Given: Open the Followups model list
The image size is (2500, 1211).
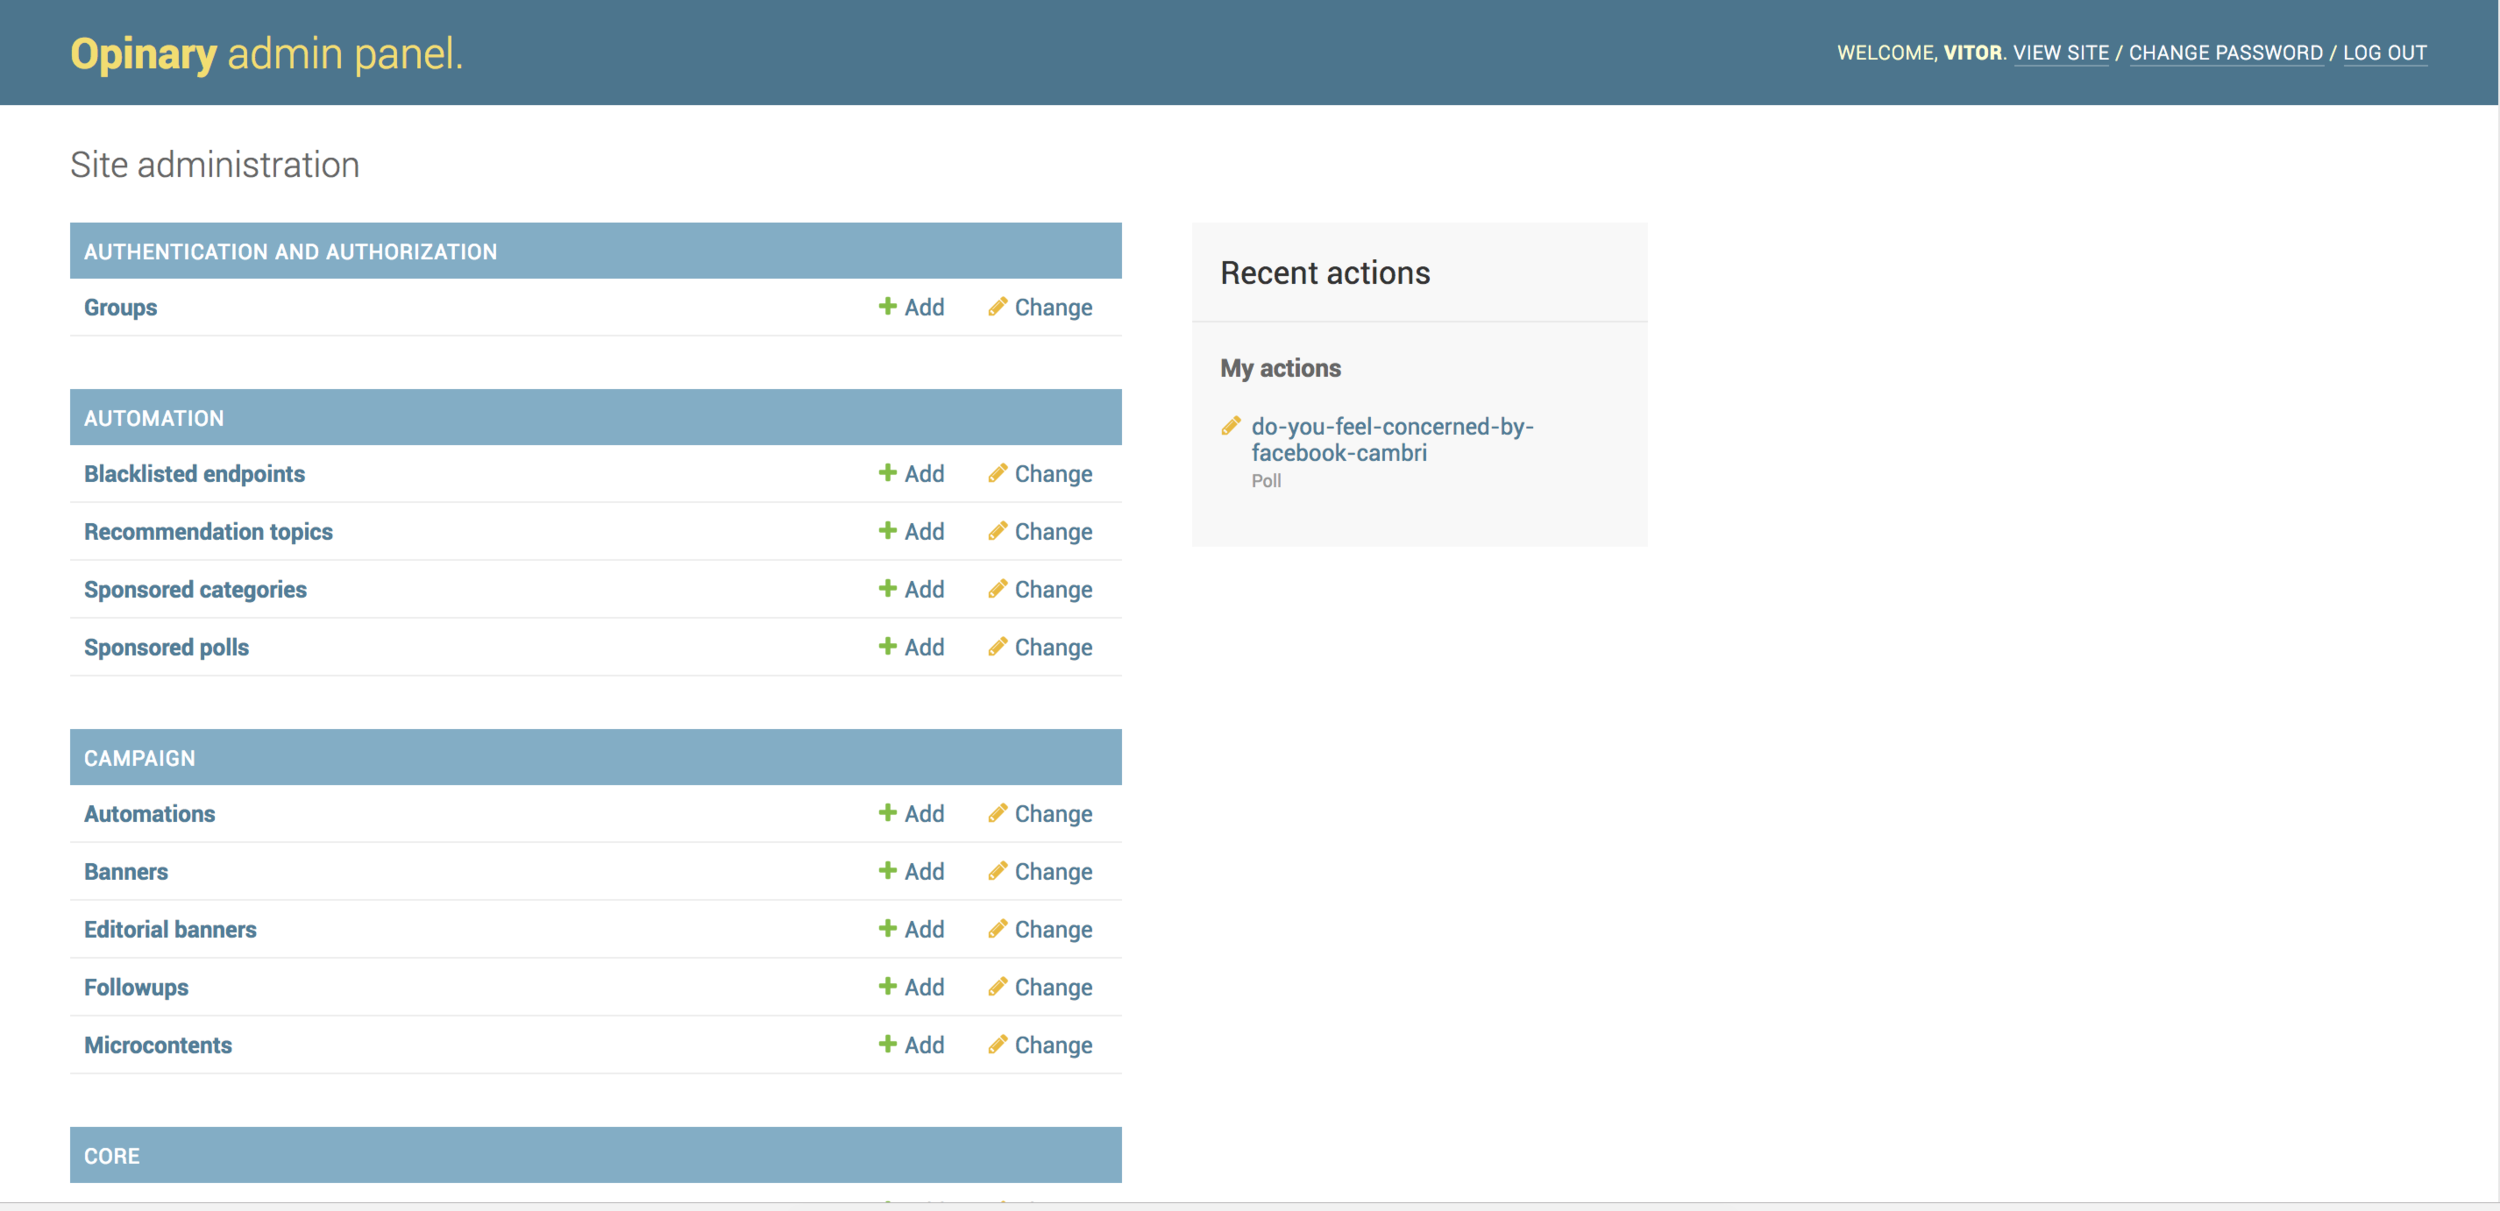Looking at the screenshot, I should tap(136, 987).
